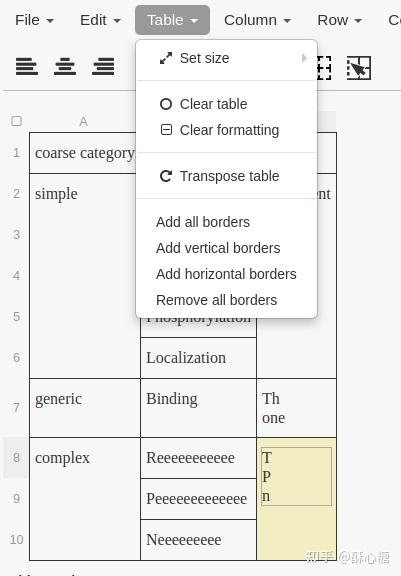Click the dashed border cell icon
This screenshot has height=576, width=401.
pyautogui.click(x=325, y=68)
